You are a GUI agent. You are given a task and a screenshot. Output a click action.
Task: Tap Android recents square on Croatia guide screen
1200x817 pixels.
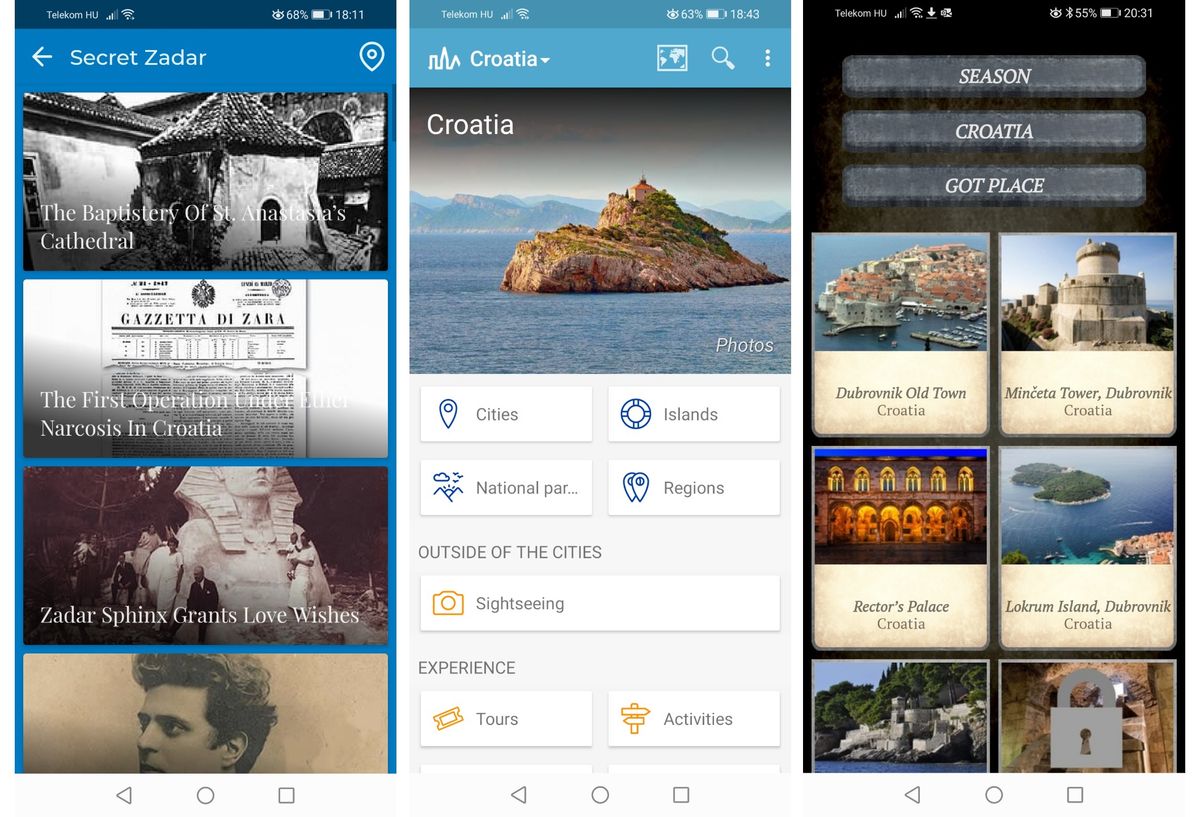point(681,795)
